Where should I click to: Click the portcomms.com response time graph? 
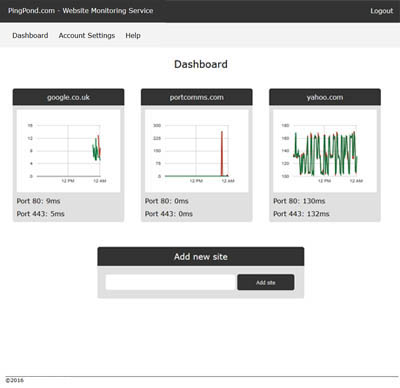pyautogui.click(x=197, y=151)
